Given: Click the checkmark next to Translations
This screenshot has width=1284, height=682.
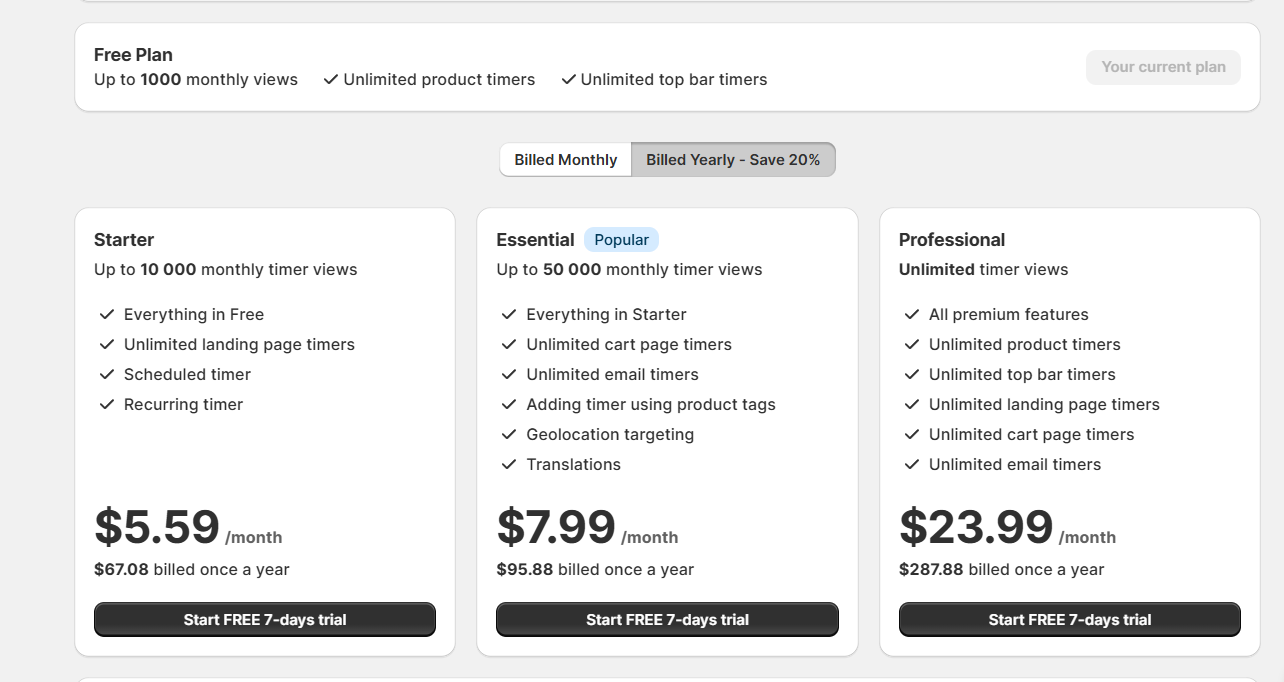Looking at the screenshot, I should tap(509, 465).
